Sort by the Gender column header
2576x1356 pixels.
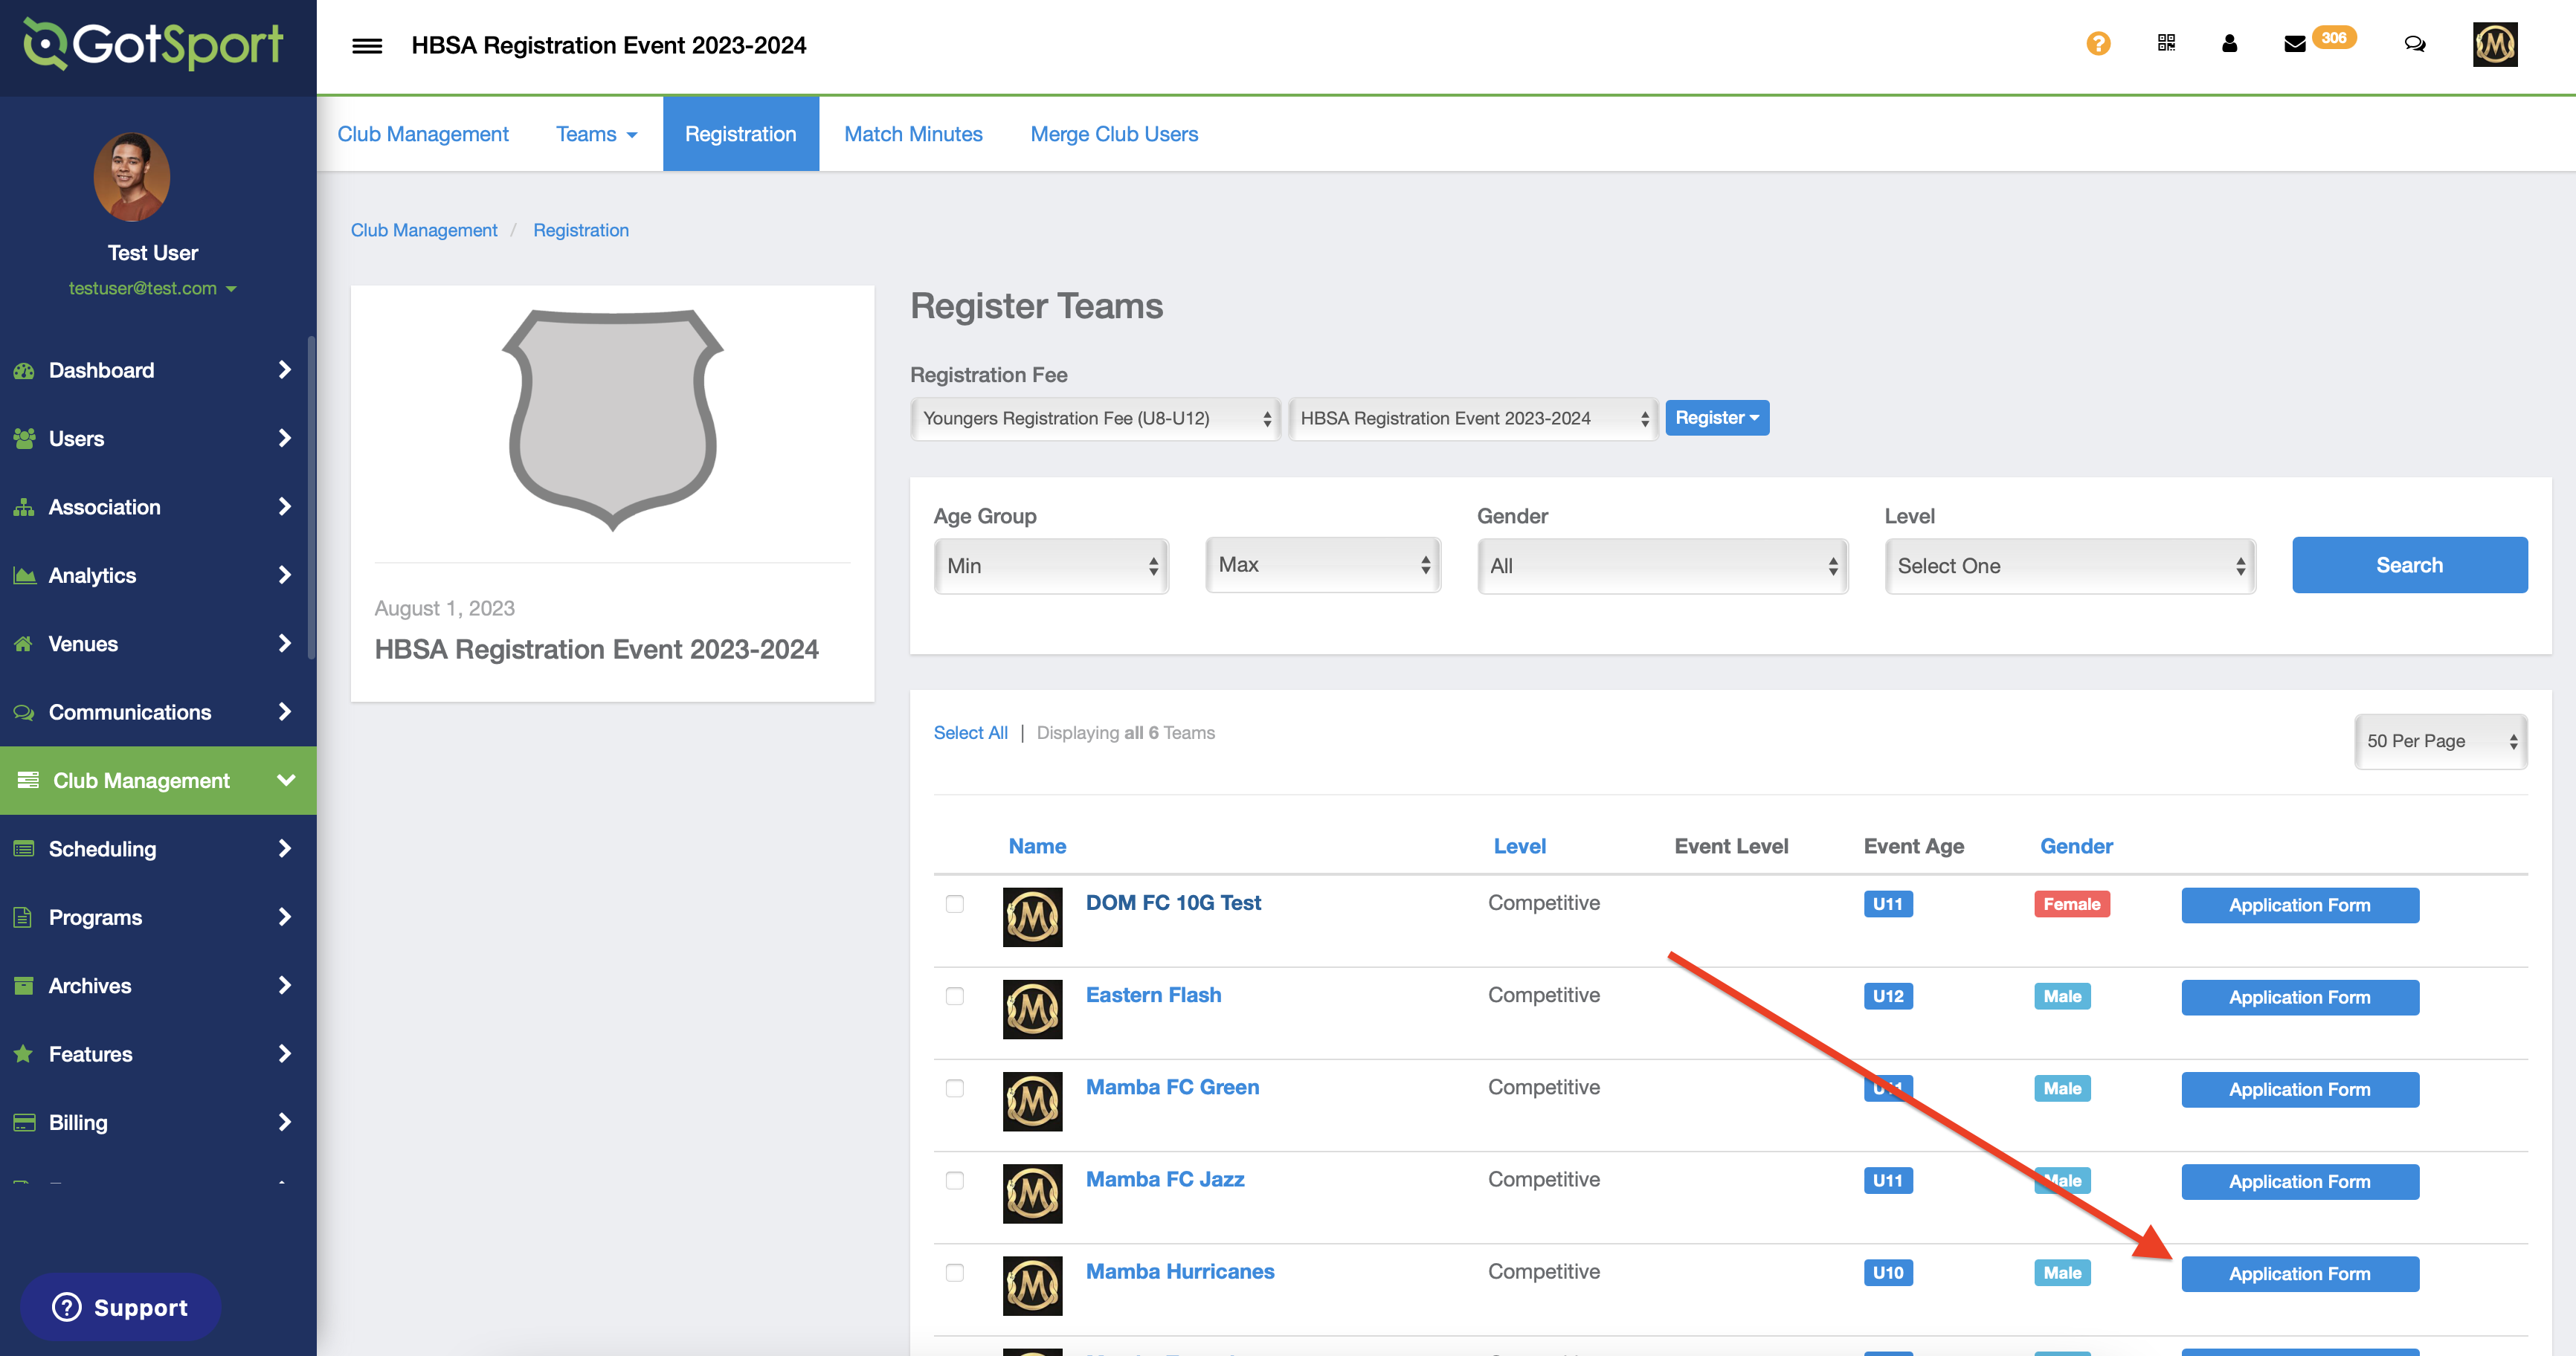(x=2076, y=846)
